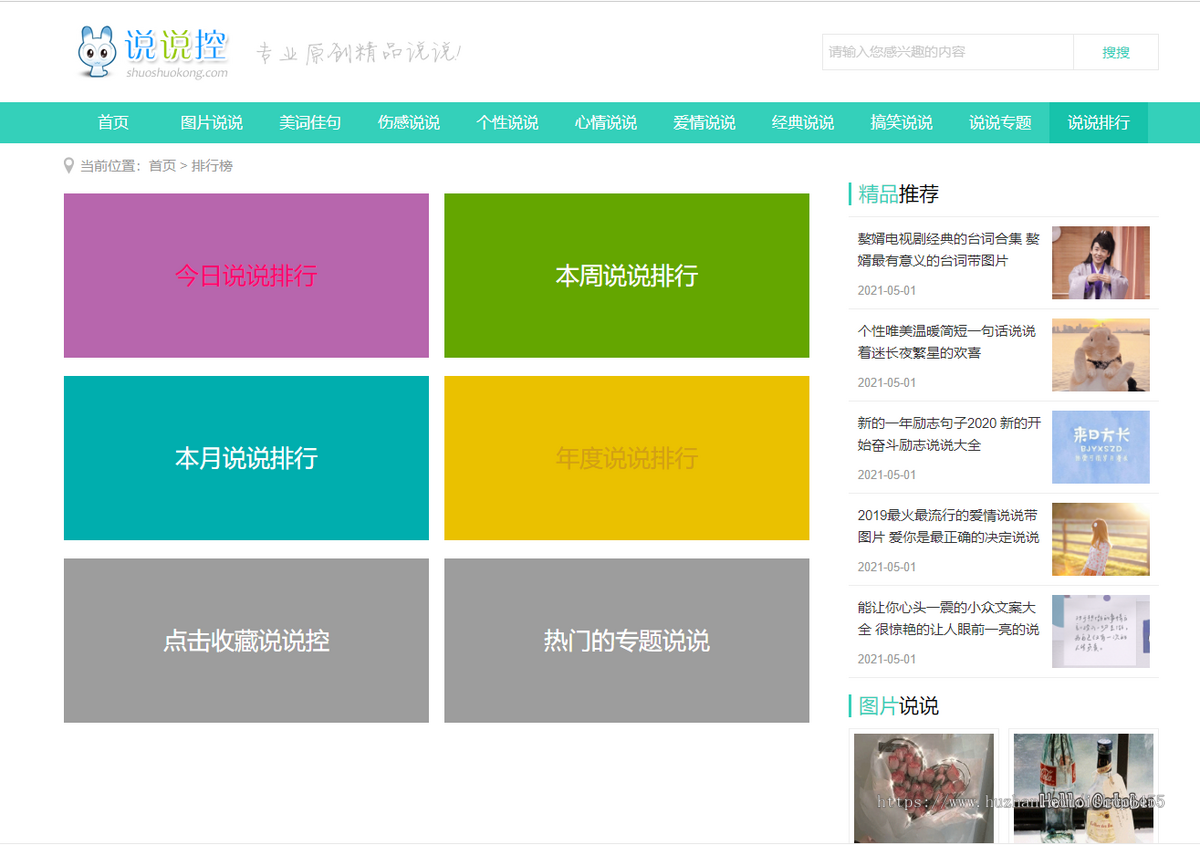This screenshot has height=845, width=1200.
Task: Click the heart-shaped candy picture in 图片说说
Action: pos(923,788)
